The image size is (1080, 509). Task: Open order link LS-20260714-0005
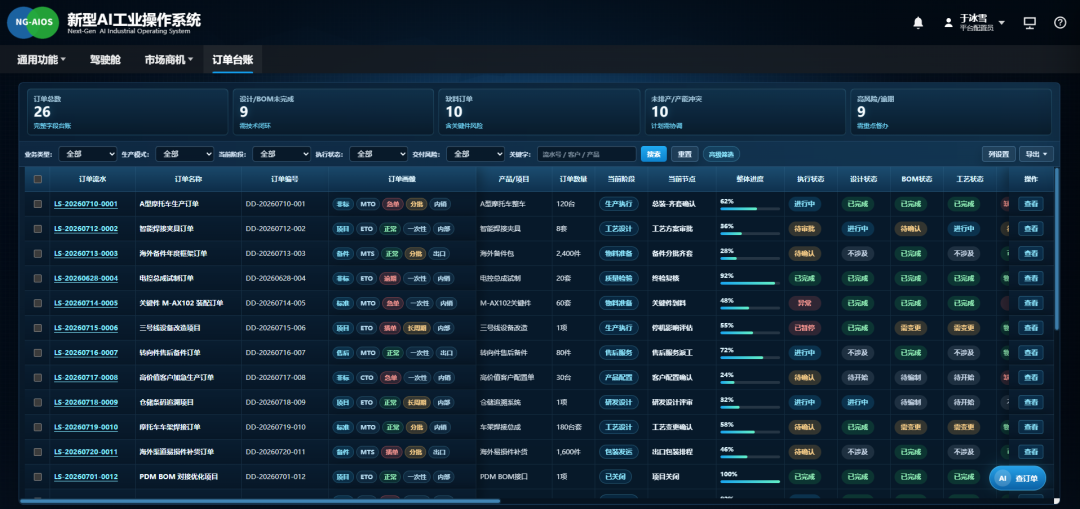point(86,303)
